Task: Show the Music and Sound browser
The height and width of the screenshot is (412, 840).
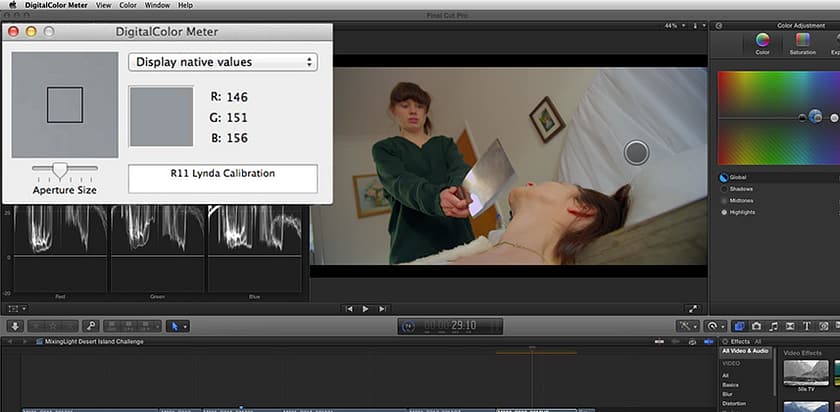Action: [x=773, y=326]
